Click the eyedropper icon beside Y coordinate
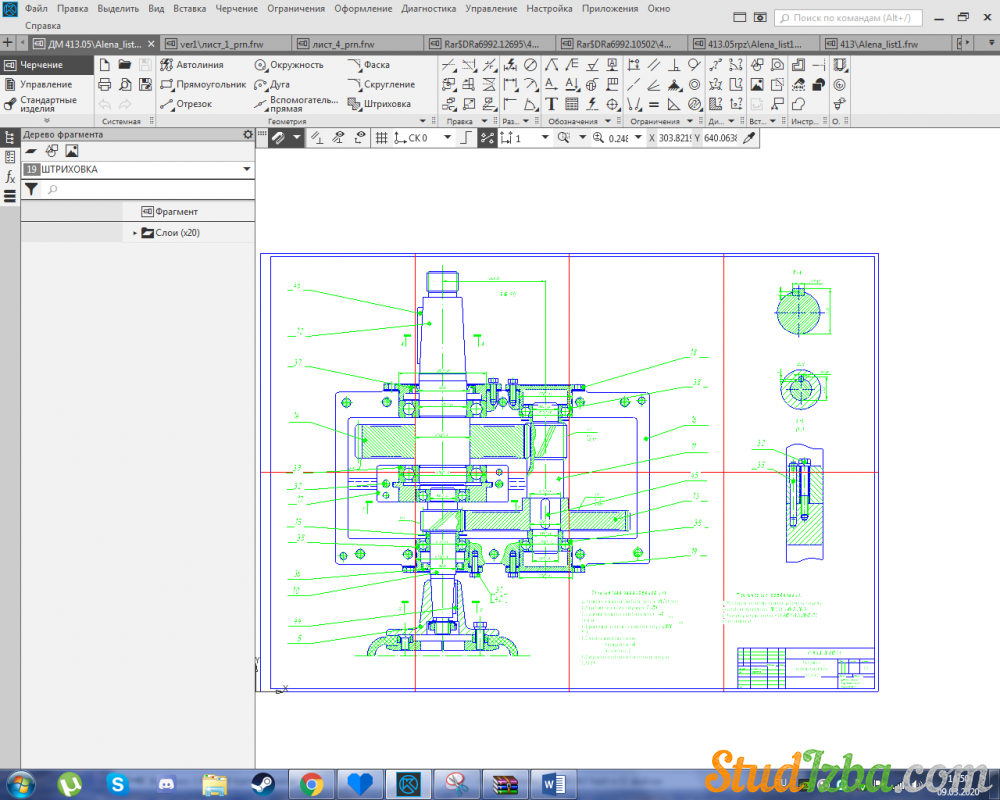Viewport: 1000px width, 800px height. (749, 138)
